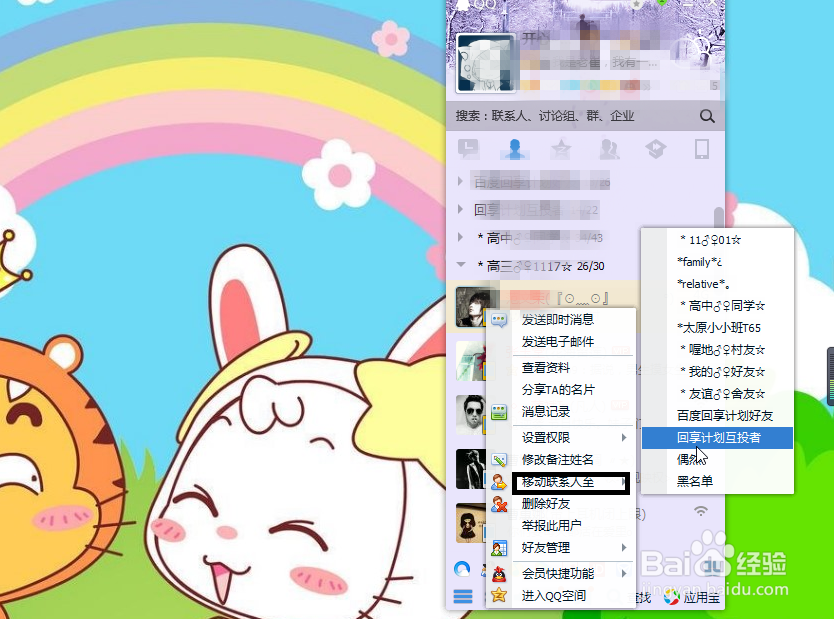Move contact to 回享计划互投者 group
The image size is (834, 619).
click(717, 438)
